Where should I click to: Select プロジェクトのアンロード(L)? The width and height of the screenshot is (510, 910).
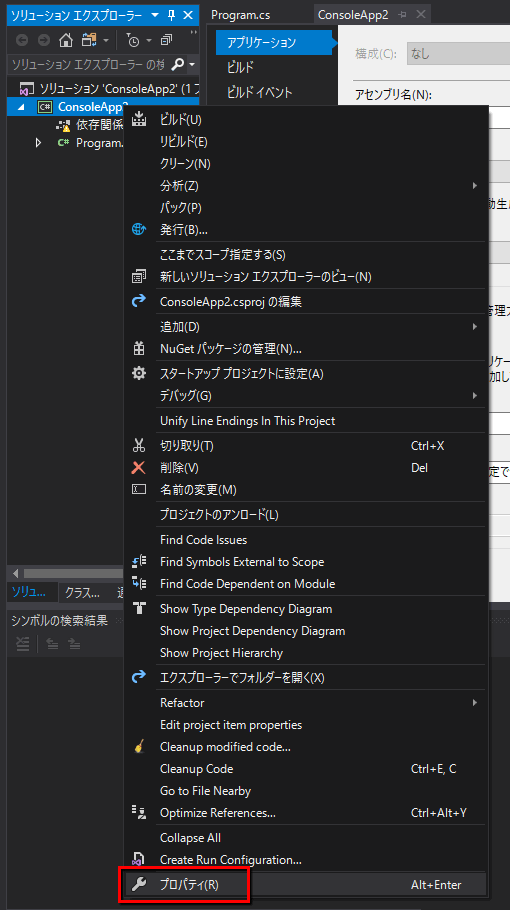click(306, 515)
